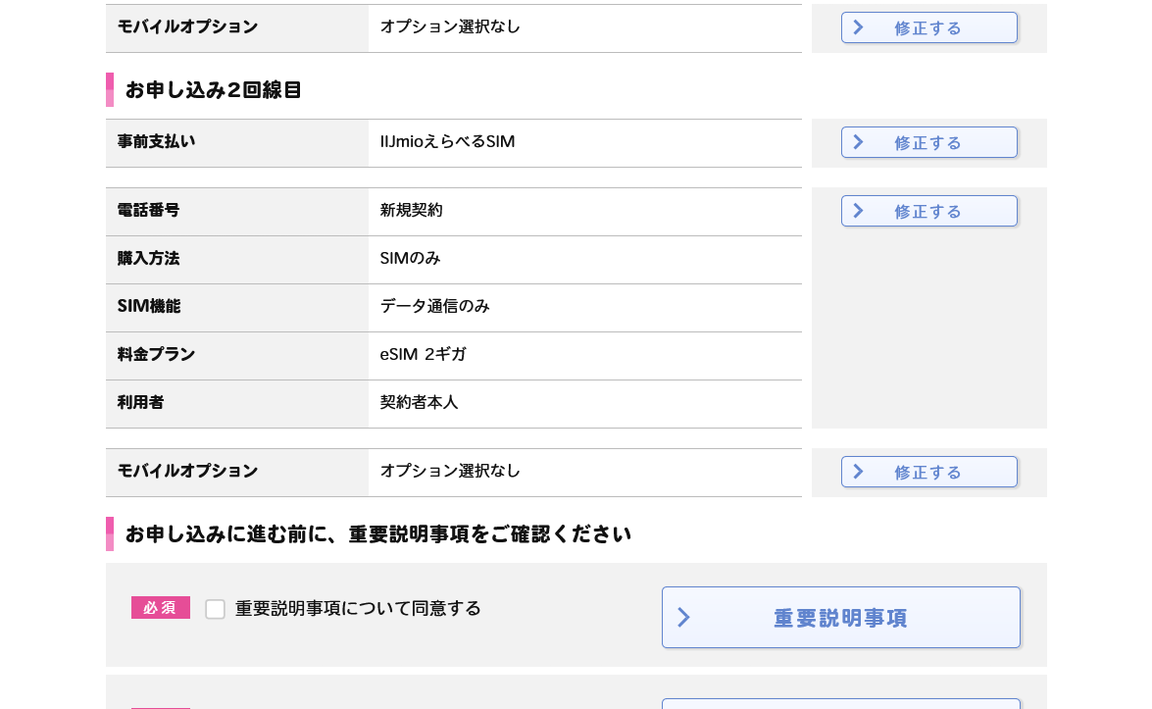Click the データ通信のみ value in SIM機能
The width and height of the screenshot is (1152, 709).
point(434,306)
